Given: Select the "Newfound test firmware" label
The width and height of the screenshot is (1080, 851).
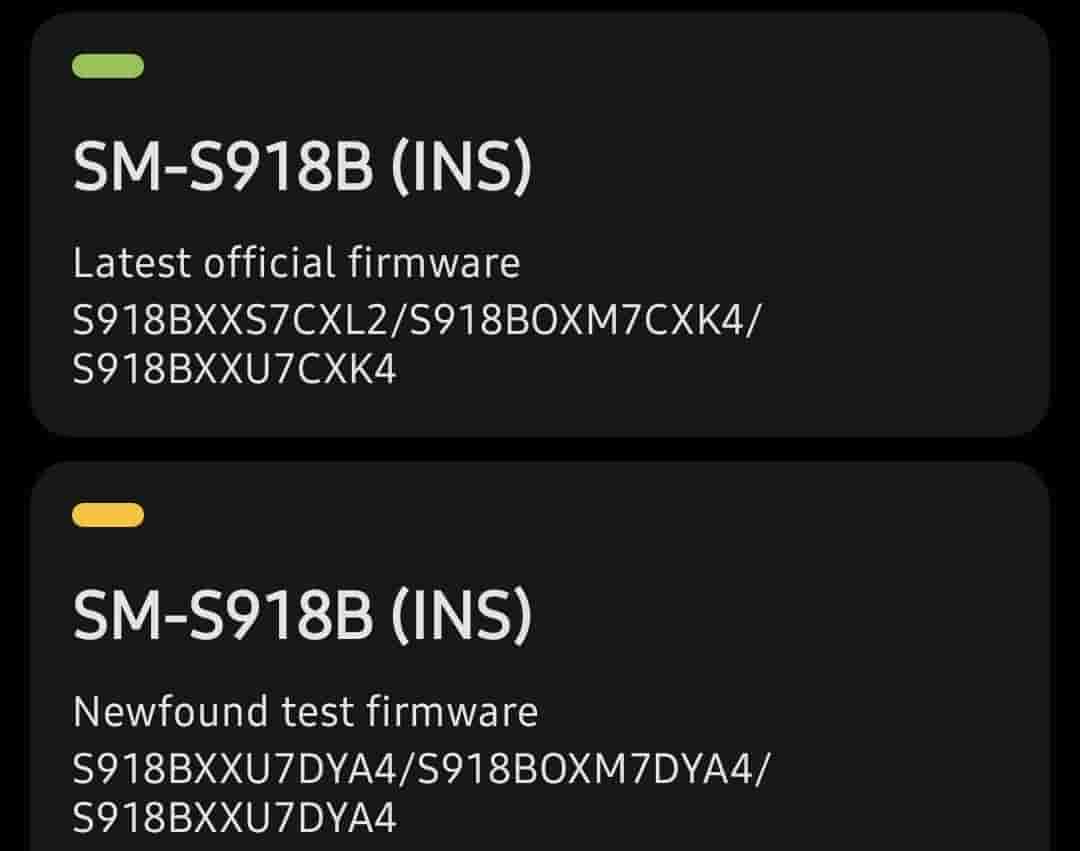Looking at the screenshot, I should pyautogui.click(x=305, y=713).
